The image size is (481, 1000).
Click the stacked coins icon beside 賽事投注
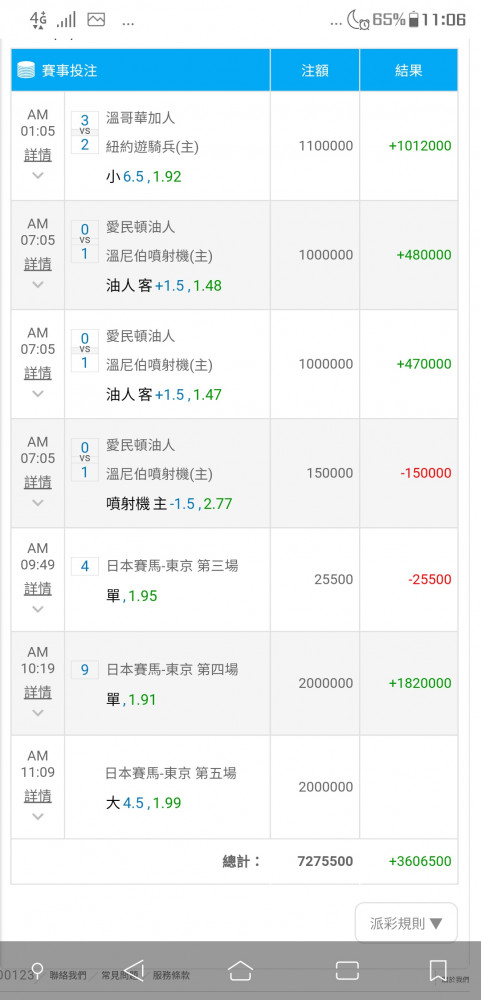click(26, 70)
